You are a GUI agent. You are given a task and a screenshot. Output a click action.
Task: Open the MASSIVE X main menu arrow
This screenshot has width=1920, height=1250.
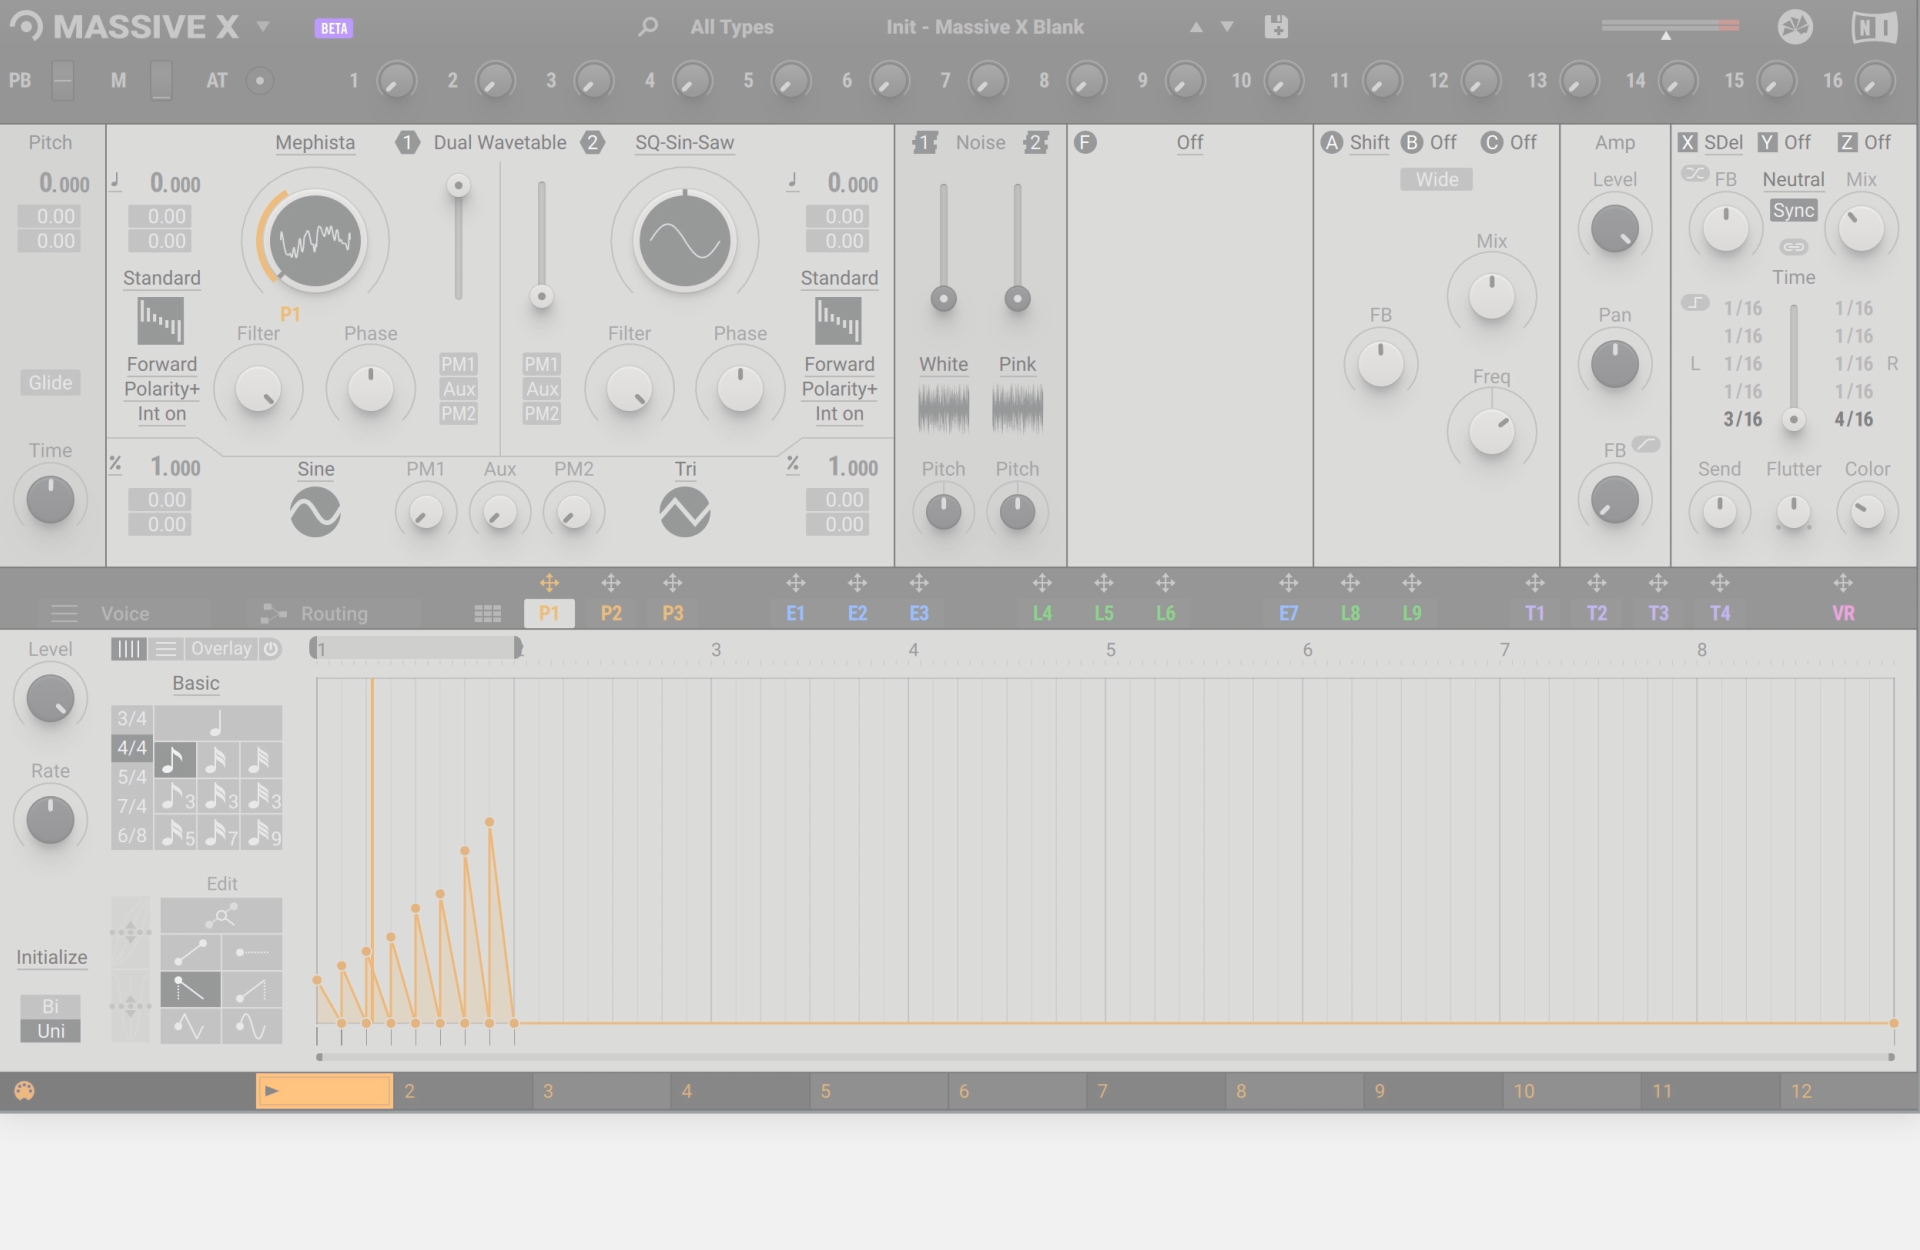click(263, 26)
